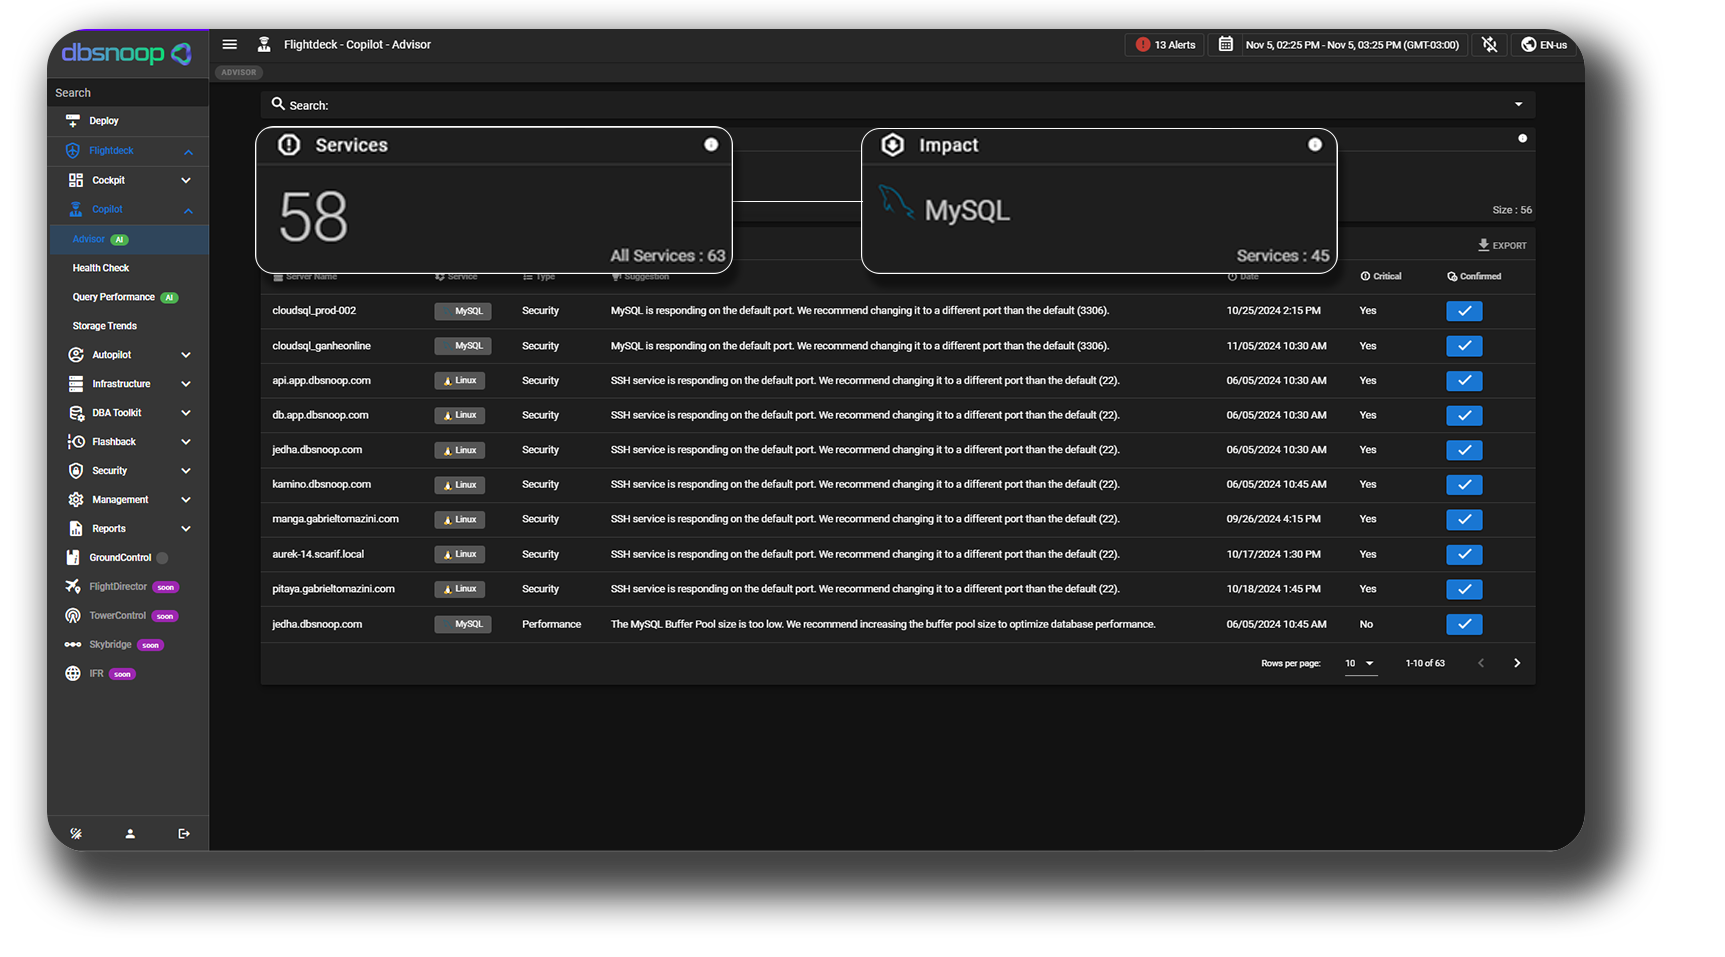
Task: Click the Performance type cell
Action: (x=551, y=624)
